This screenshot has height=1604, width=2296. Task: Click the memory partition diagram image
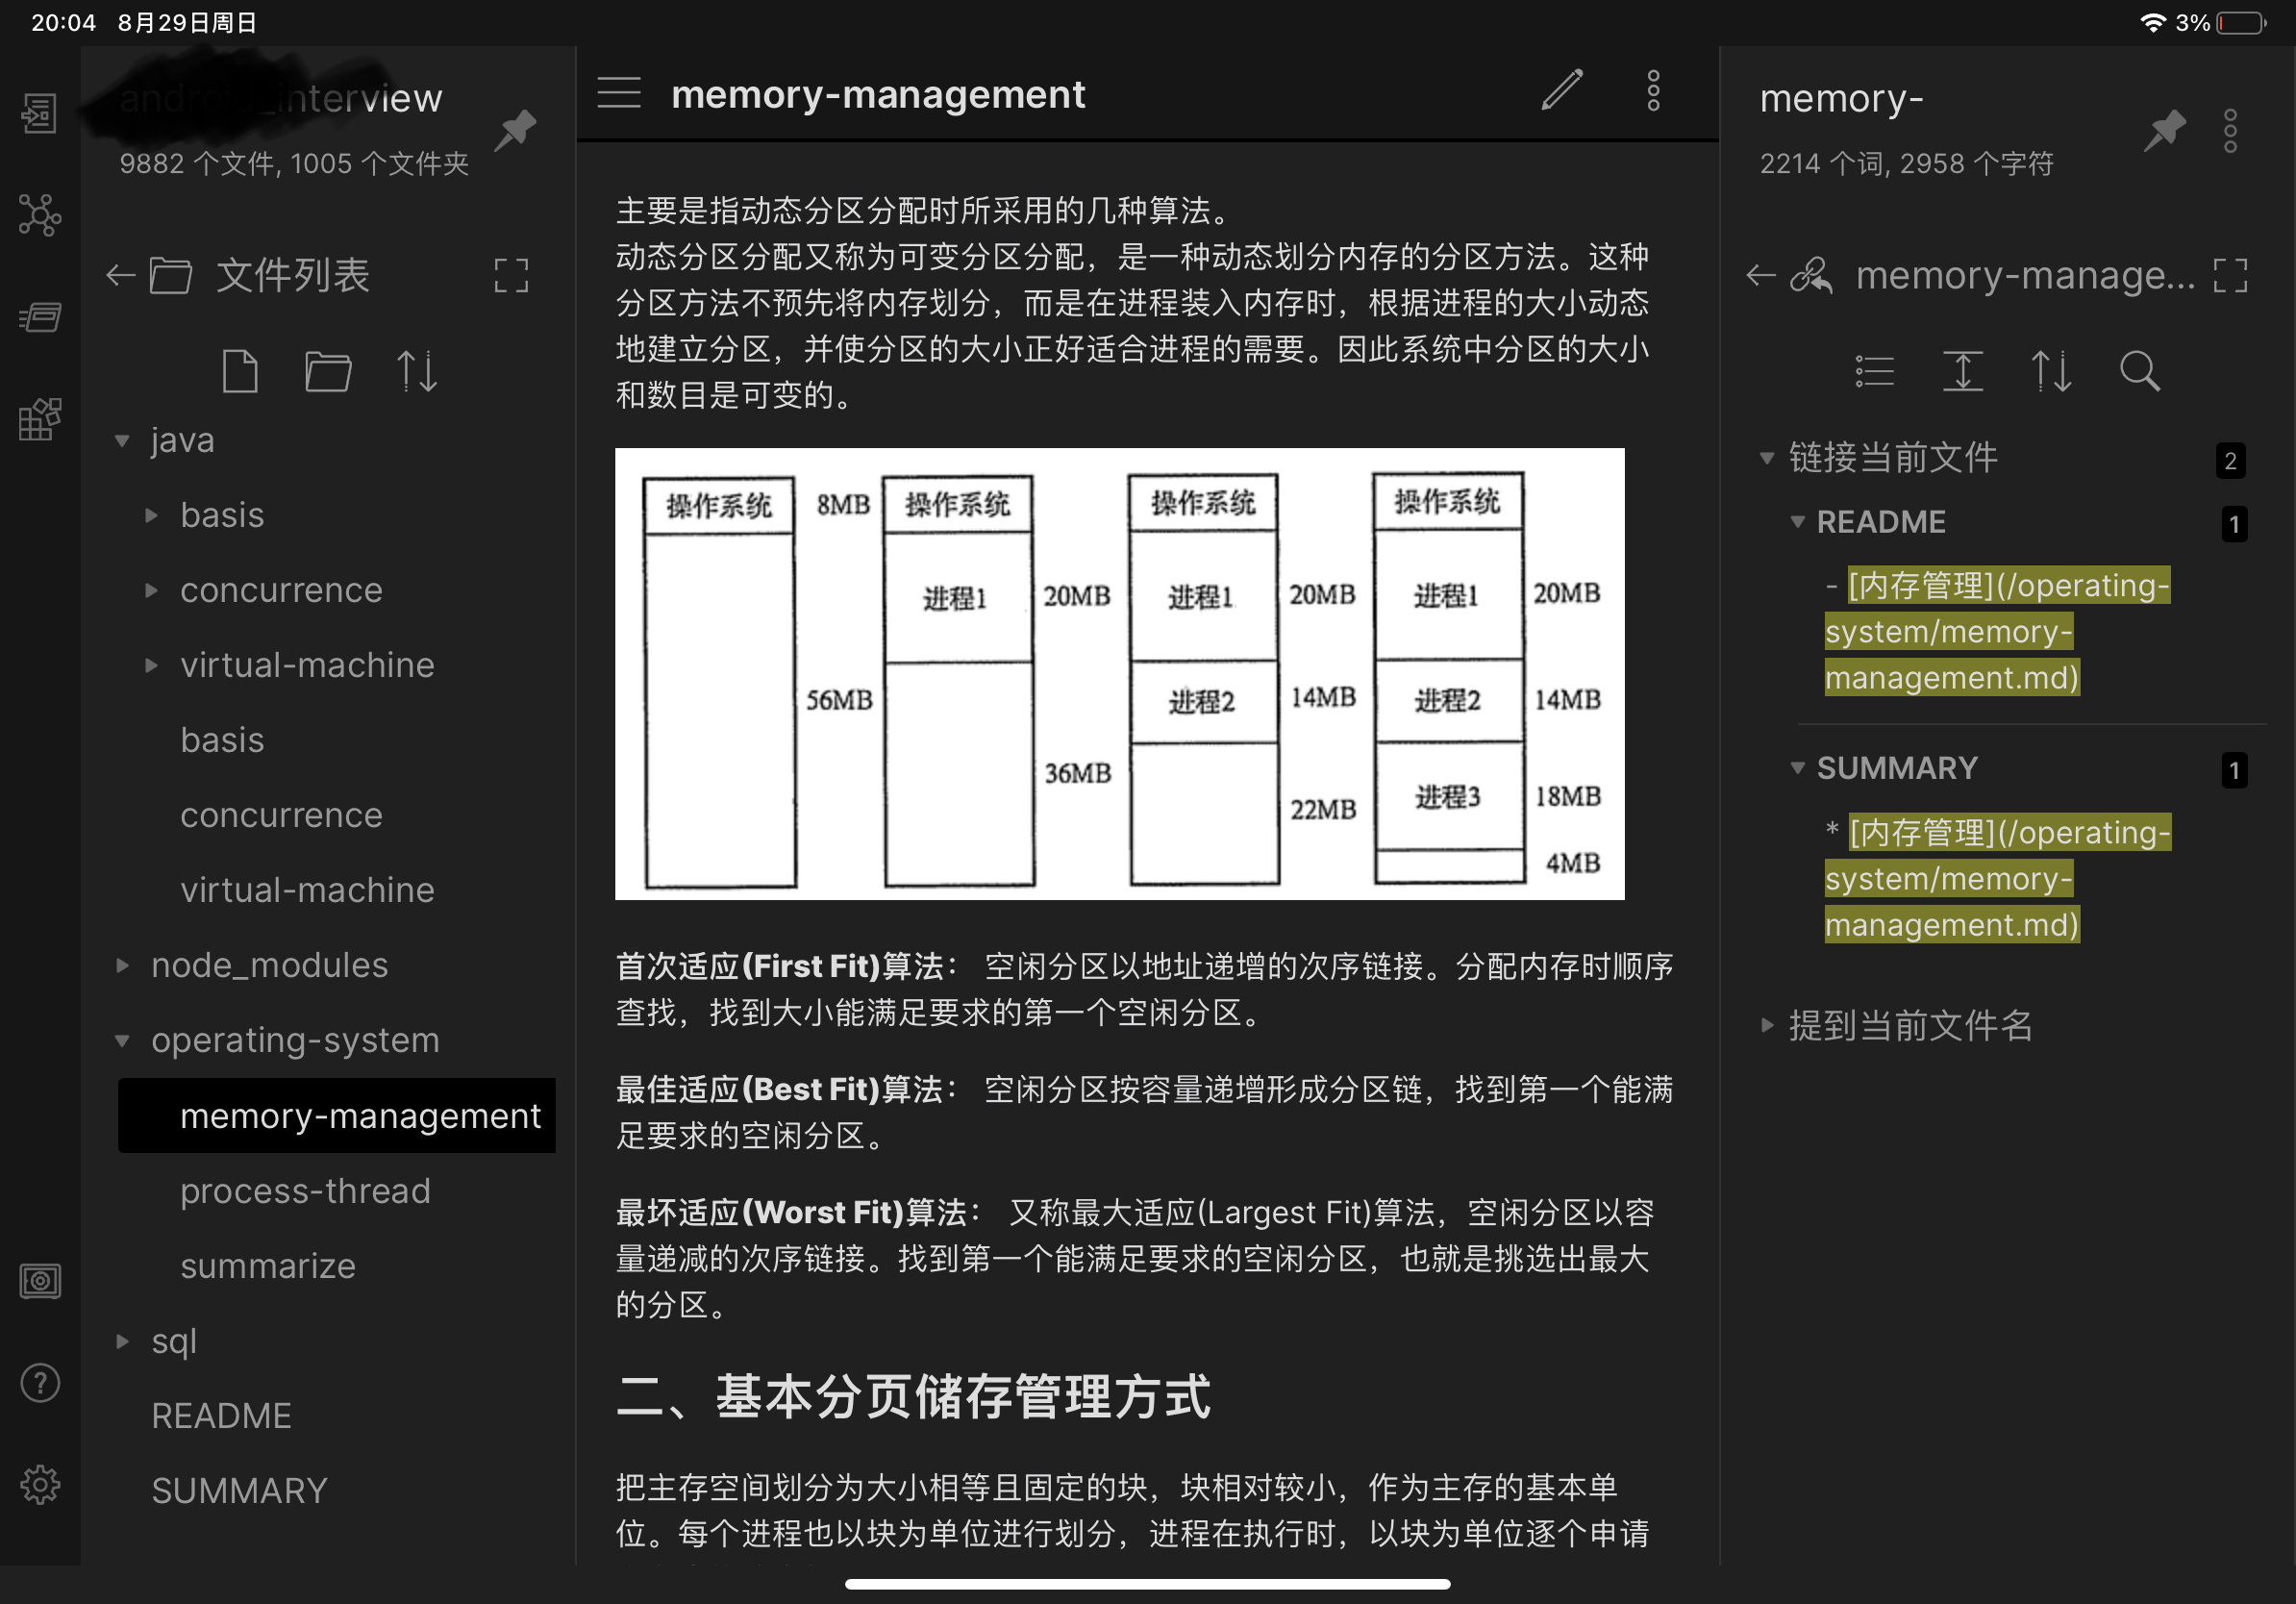click(1119, 674)
